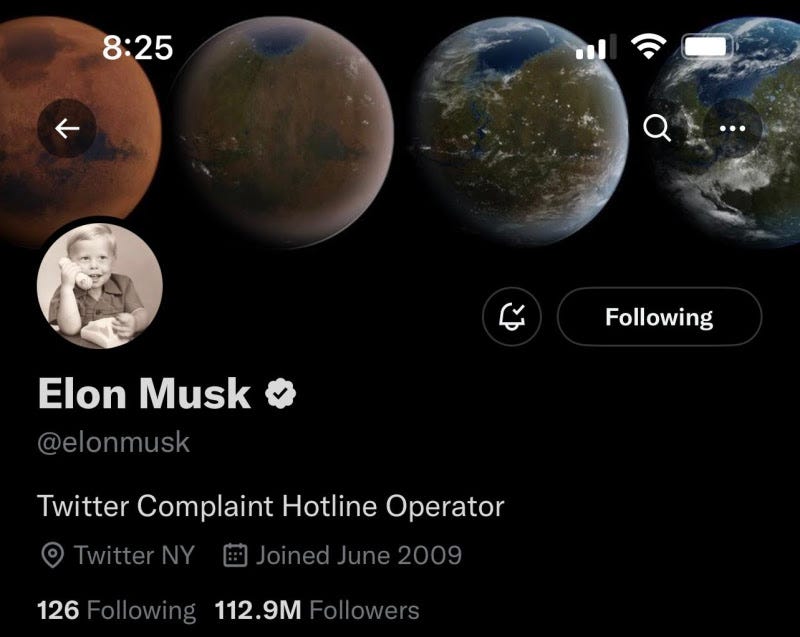This screenshot has width=800, height=637.
Task: Open the Twitter NY location text
Action: [x=135, y=555]
